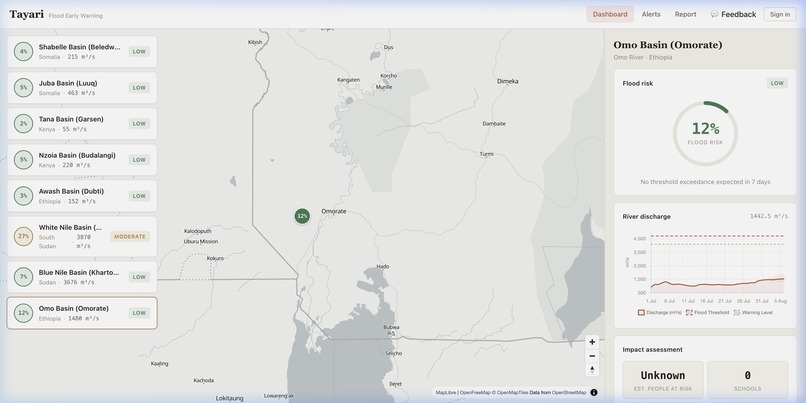Click the Unknown est. people at risk tile

pos(663,381)
